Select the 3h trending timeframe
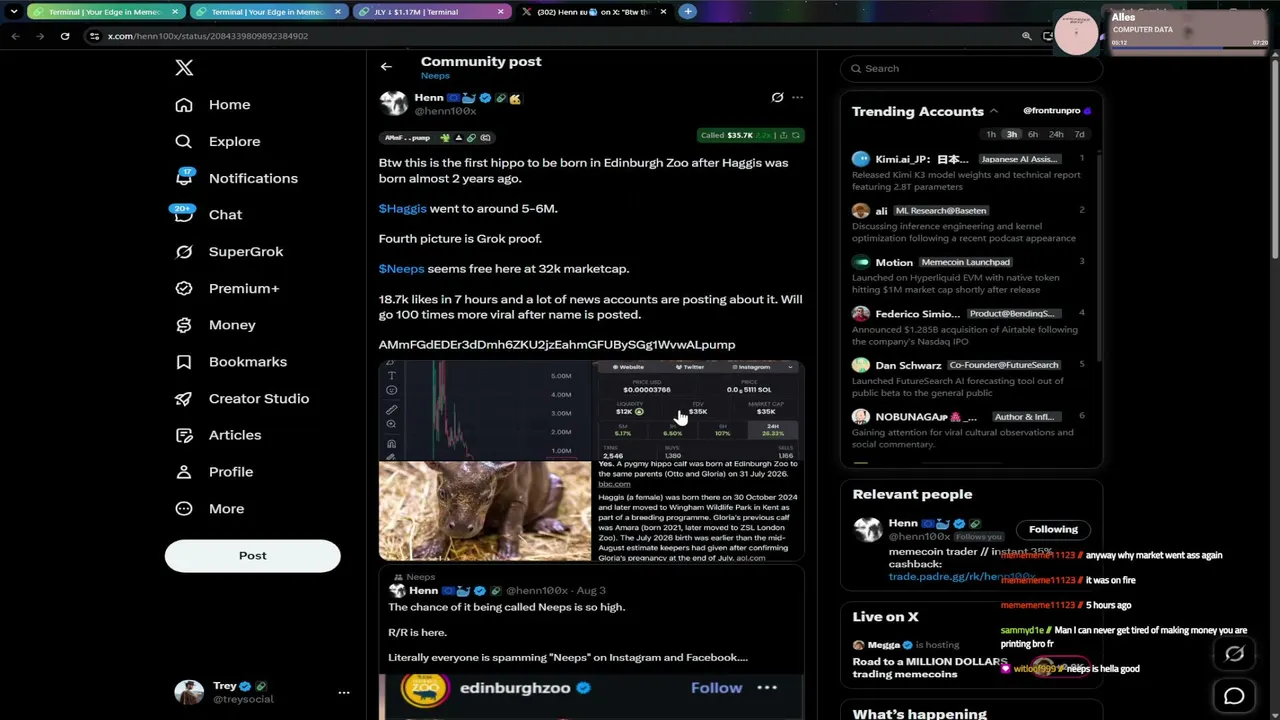This screenshot has width=1280, height=720. [1012, 135]
